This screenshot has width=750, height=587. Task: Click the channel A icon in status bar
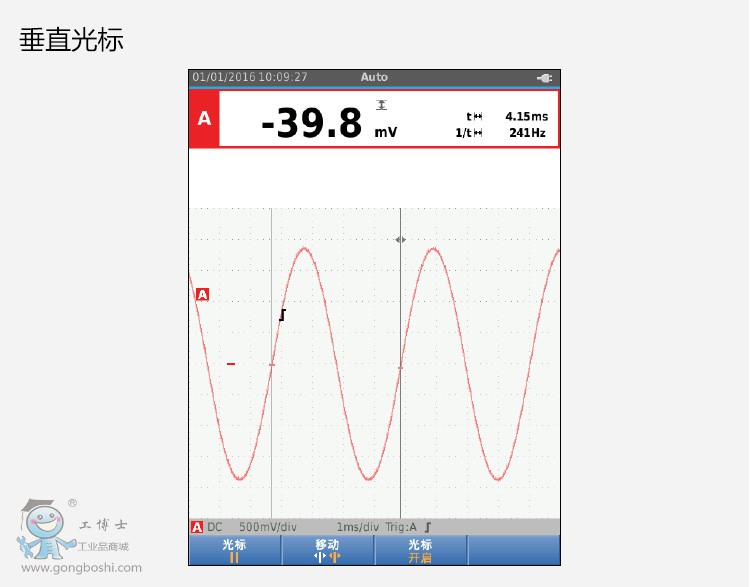pos(197,527)
